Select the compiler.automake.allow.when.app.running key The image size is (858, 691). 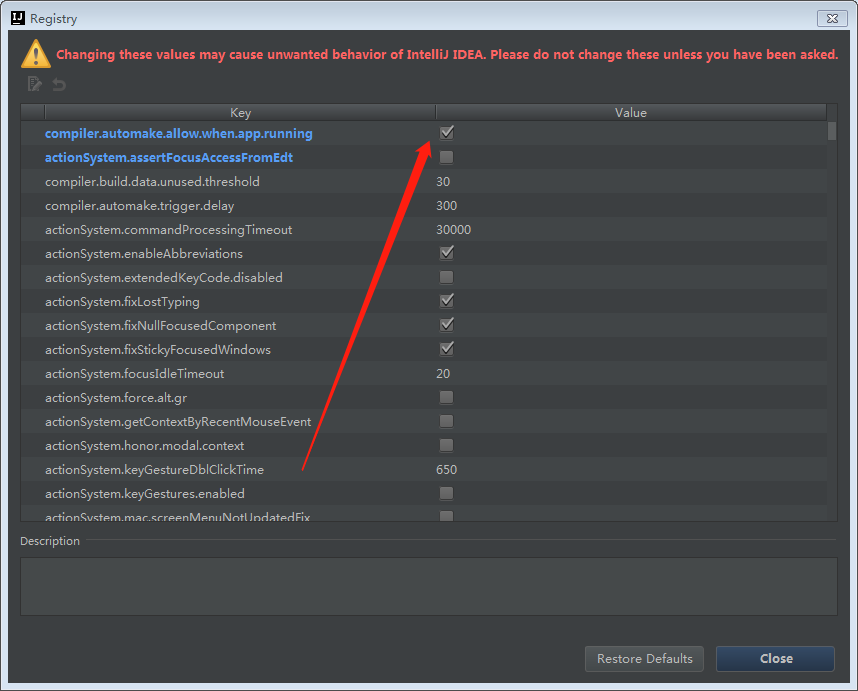click(x=178, y=133)
